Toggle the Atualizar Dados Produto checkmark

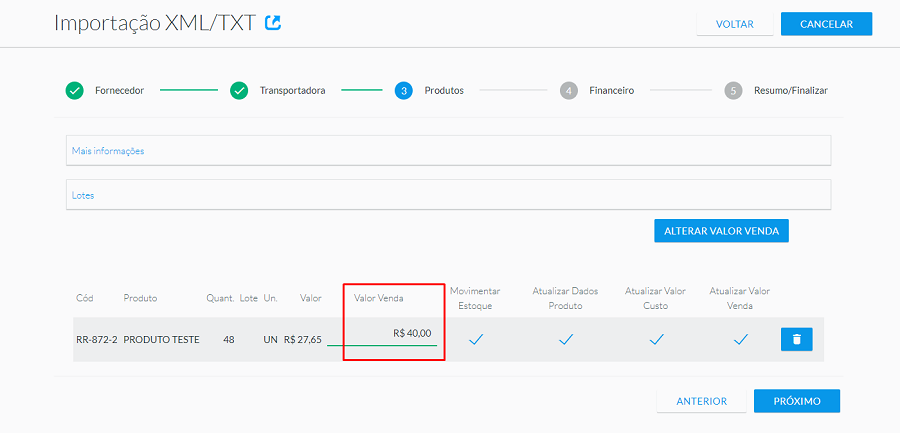(565, 339)
